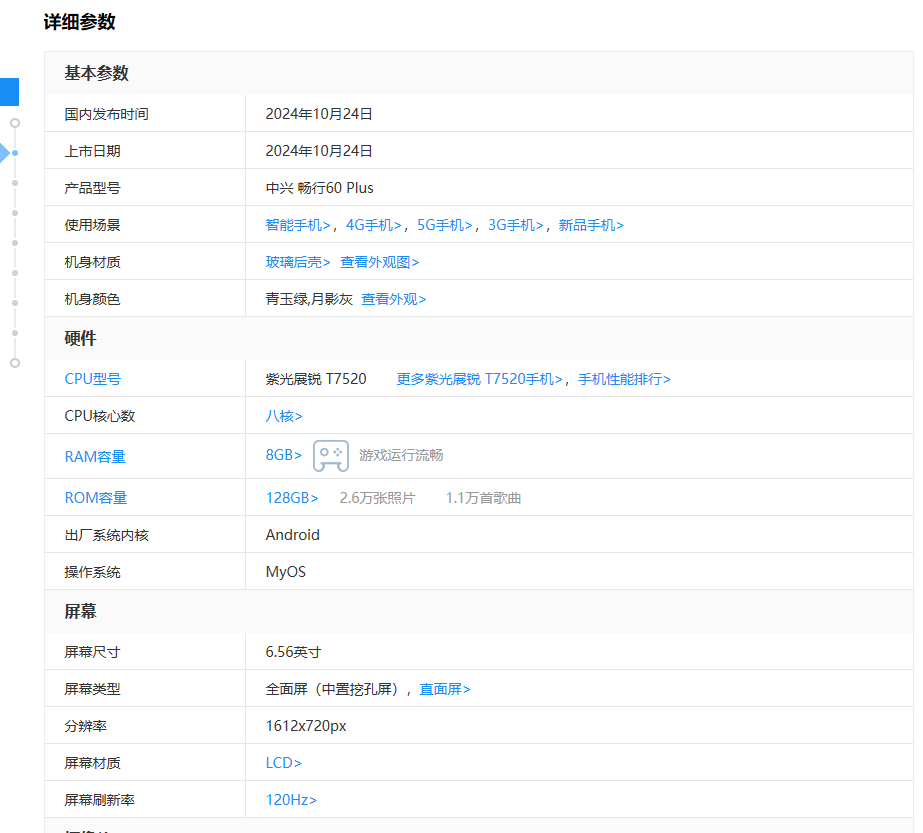Select the top hollow circle in side navigation

tap(15, 123)
